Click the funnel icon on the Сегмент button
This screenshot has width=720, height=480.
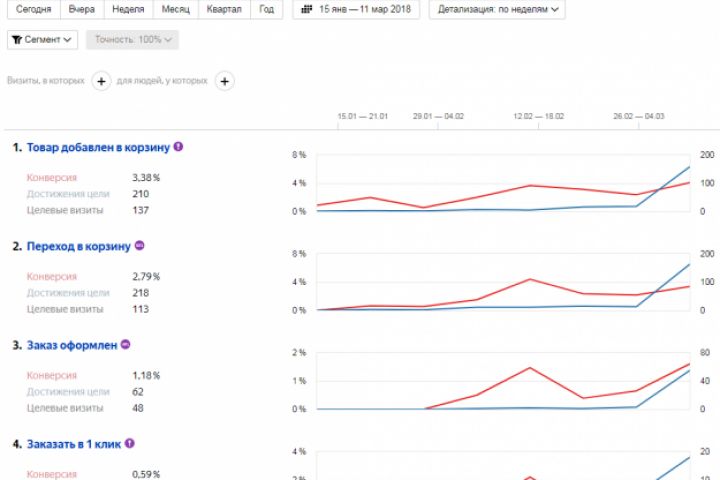click(17, 40)
